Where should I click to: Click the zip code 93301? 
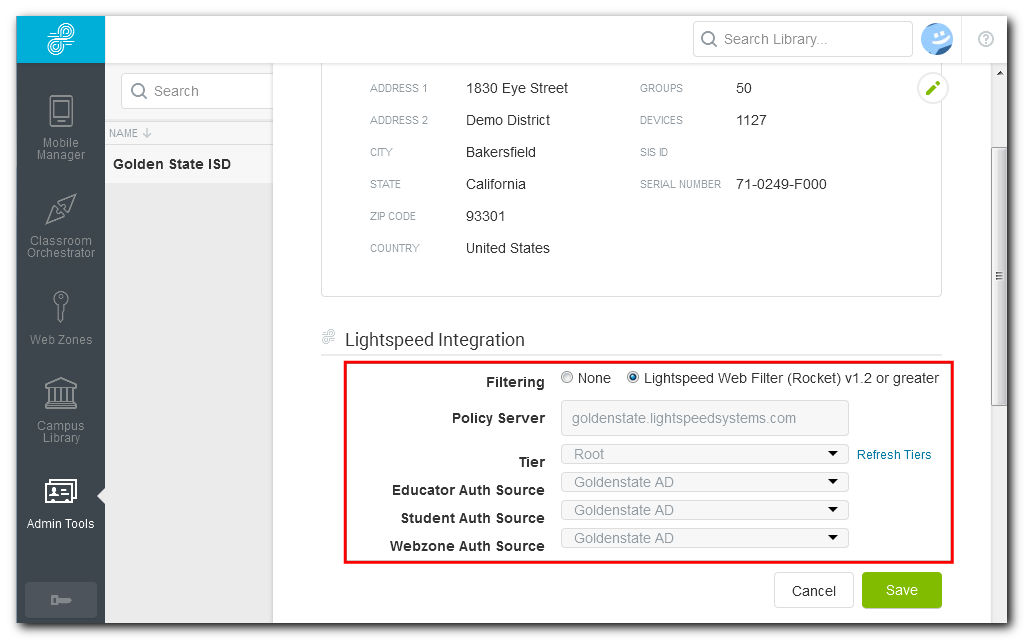[485, 216]
